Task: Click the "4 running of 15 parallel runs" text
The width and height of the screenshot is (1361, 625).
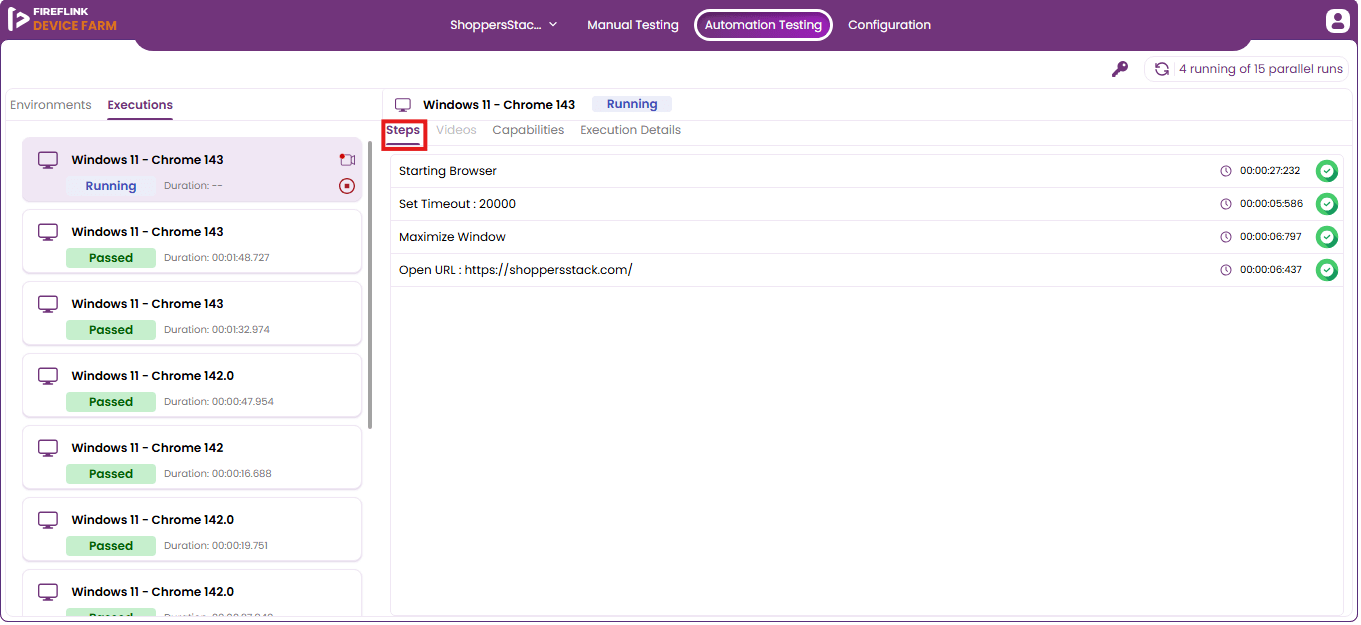Action: point(1261,69)
